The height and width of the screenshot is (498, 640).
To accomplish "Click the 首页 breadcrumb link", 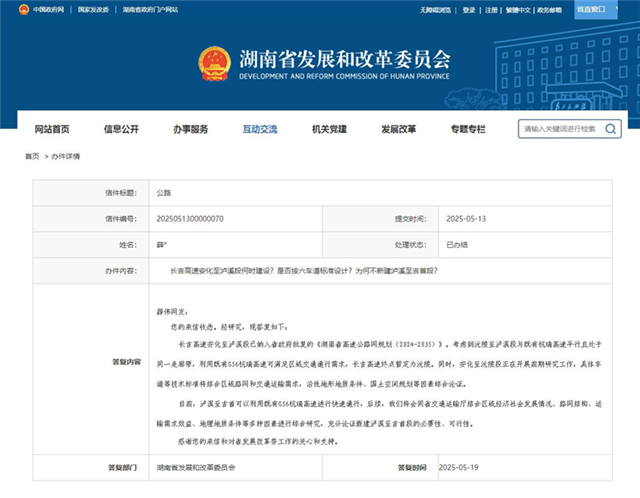I will (32, 156).
